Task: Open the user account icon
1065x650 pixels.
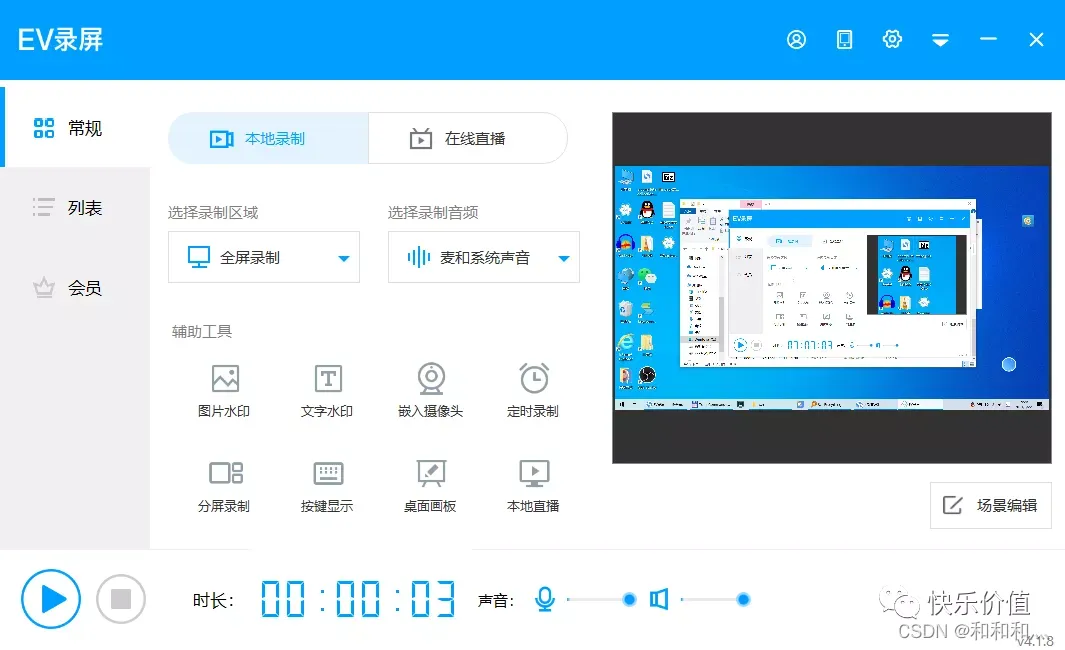Action: click(796, 40)
